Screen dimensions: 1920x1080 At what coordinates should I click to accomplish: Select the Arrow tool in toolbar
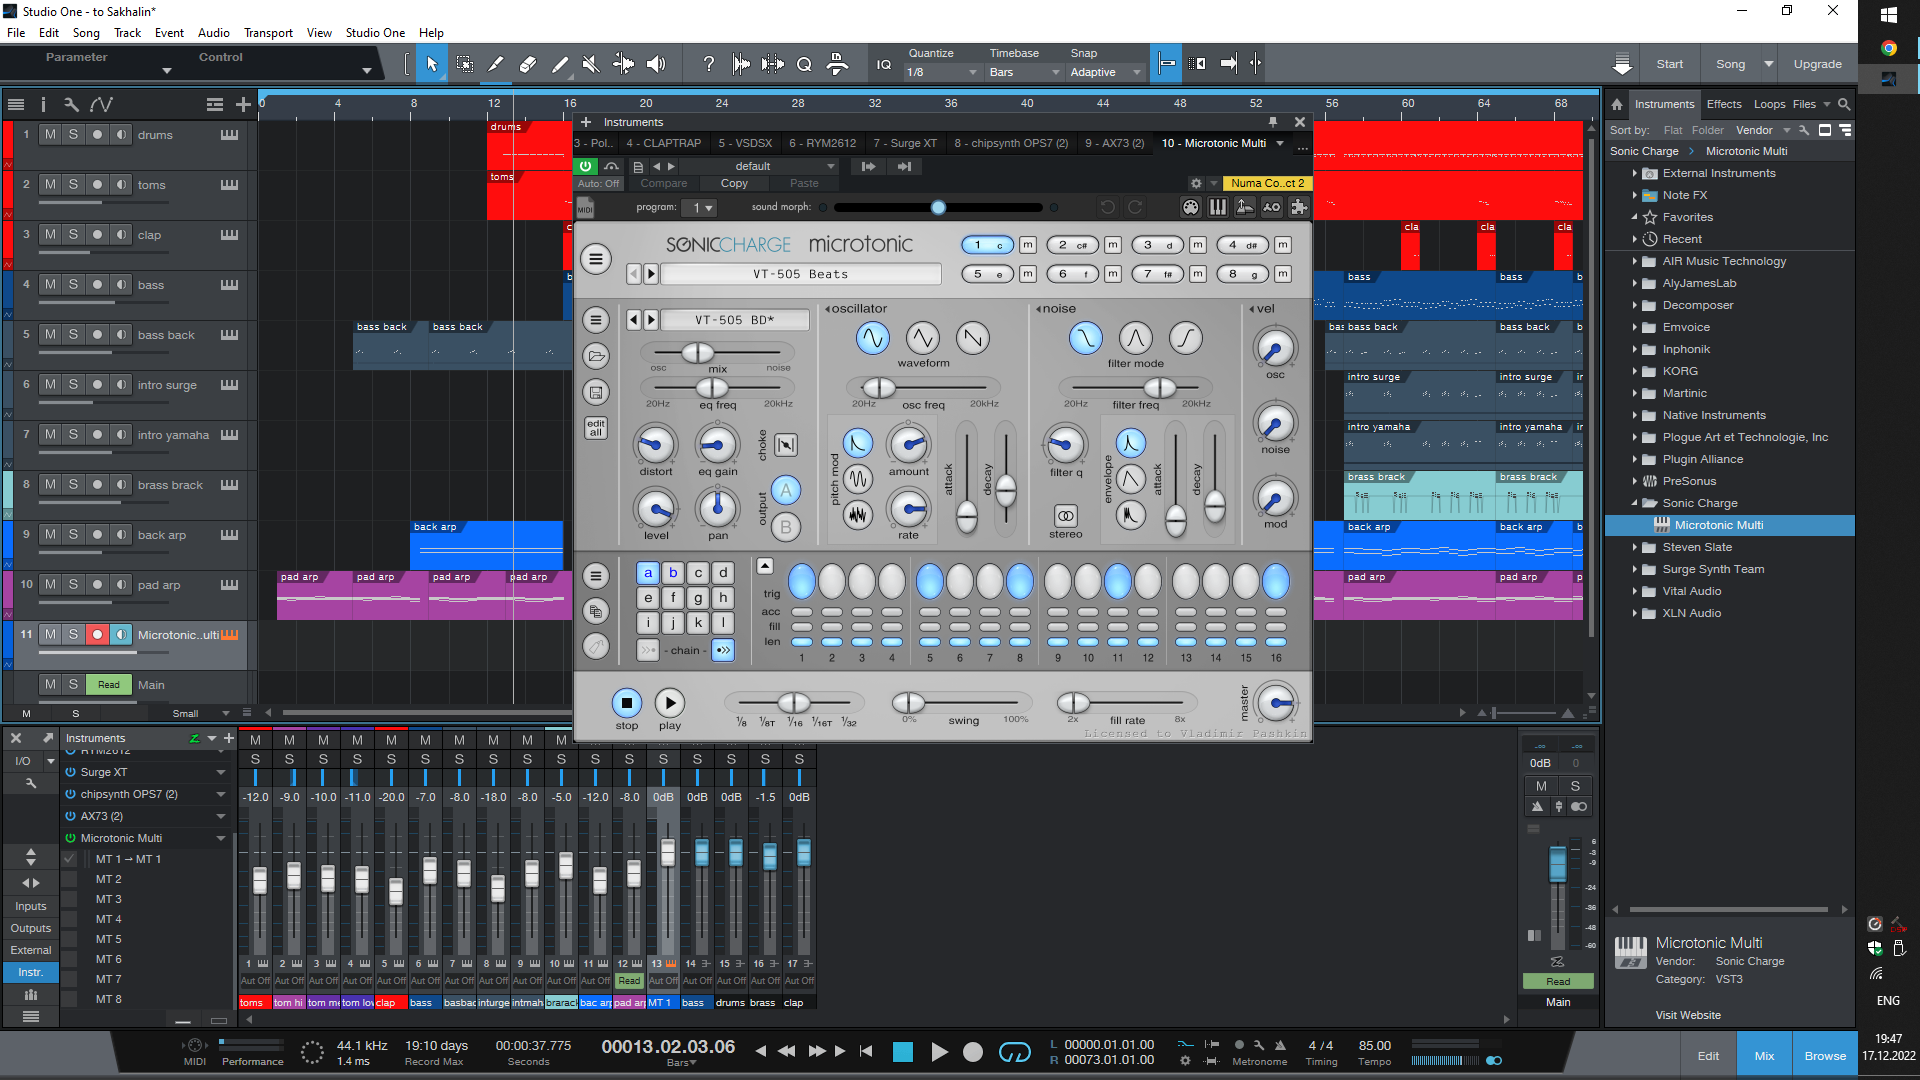(x=432, y=64)
